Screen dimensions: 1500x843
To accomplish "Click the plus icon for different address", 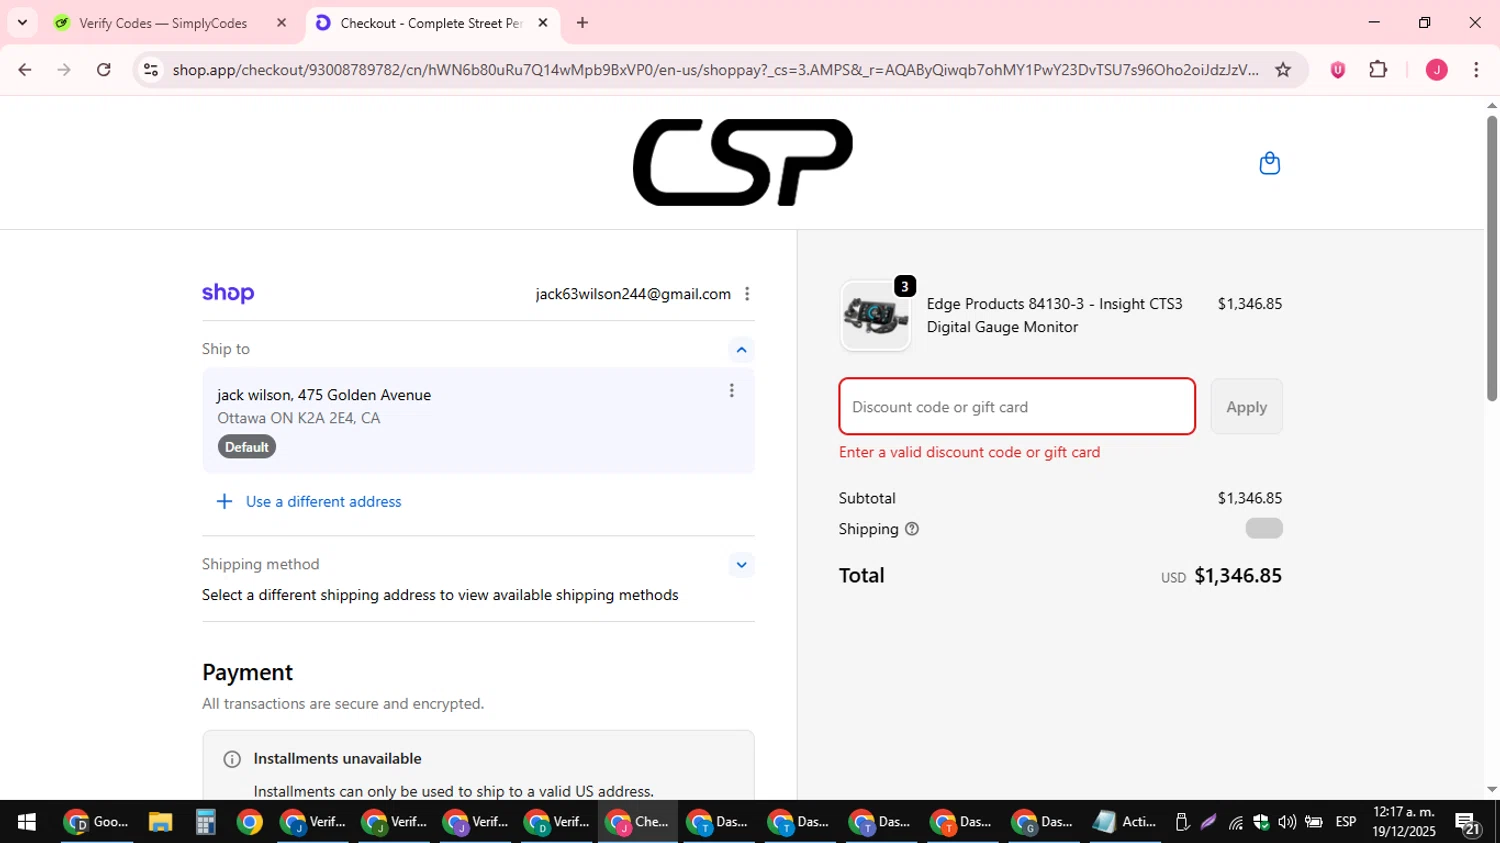I will tap(225, 502).
